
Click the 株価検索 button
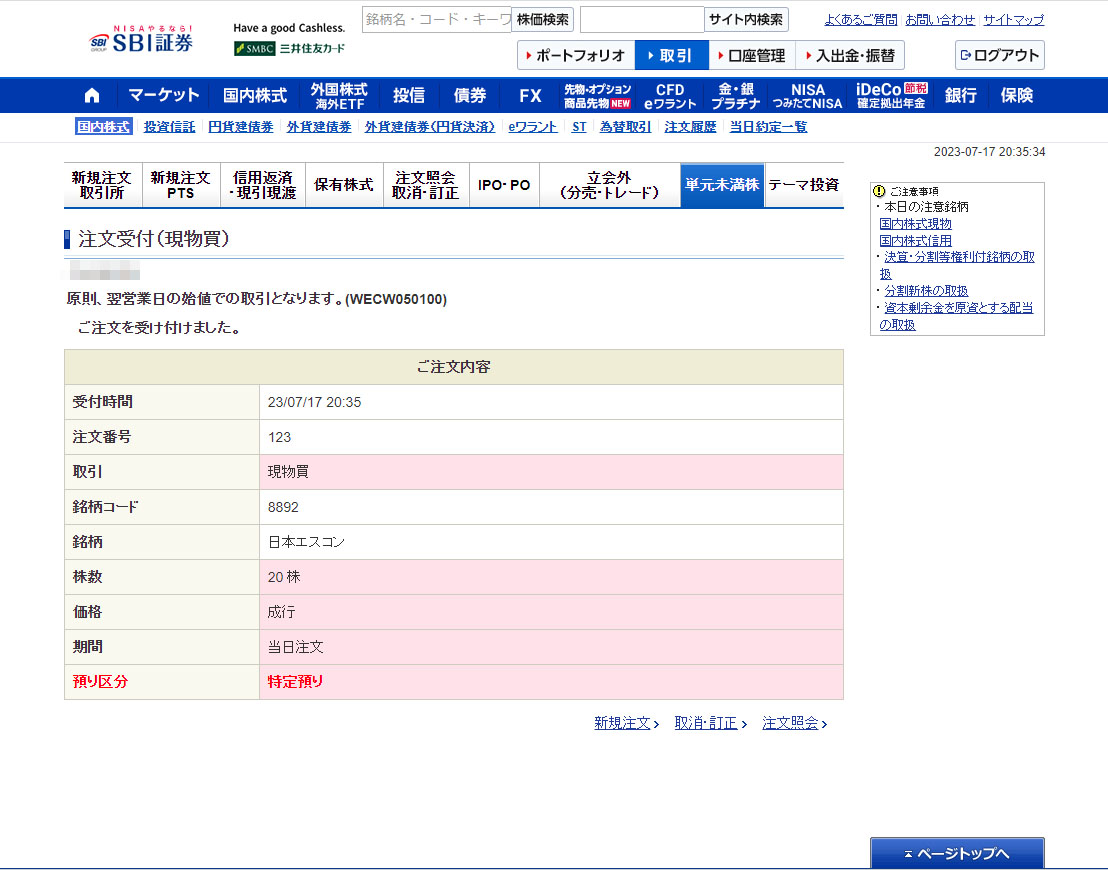click(x=543, y=19)
